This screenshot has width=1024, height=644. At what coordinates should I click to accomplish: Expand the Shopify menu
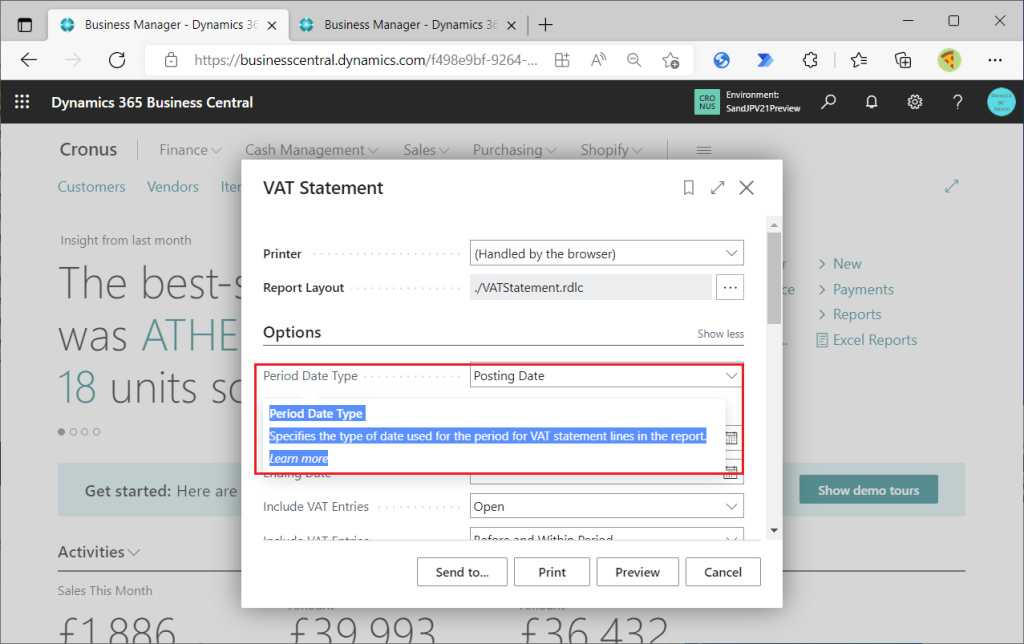(611, 150)
